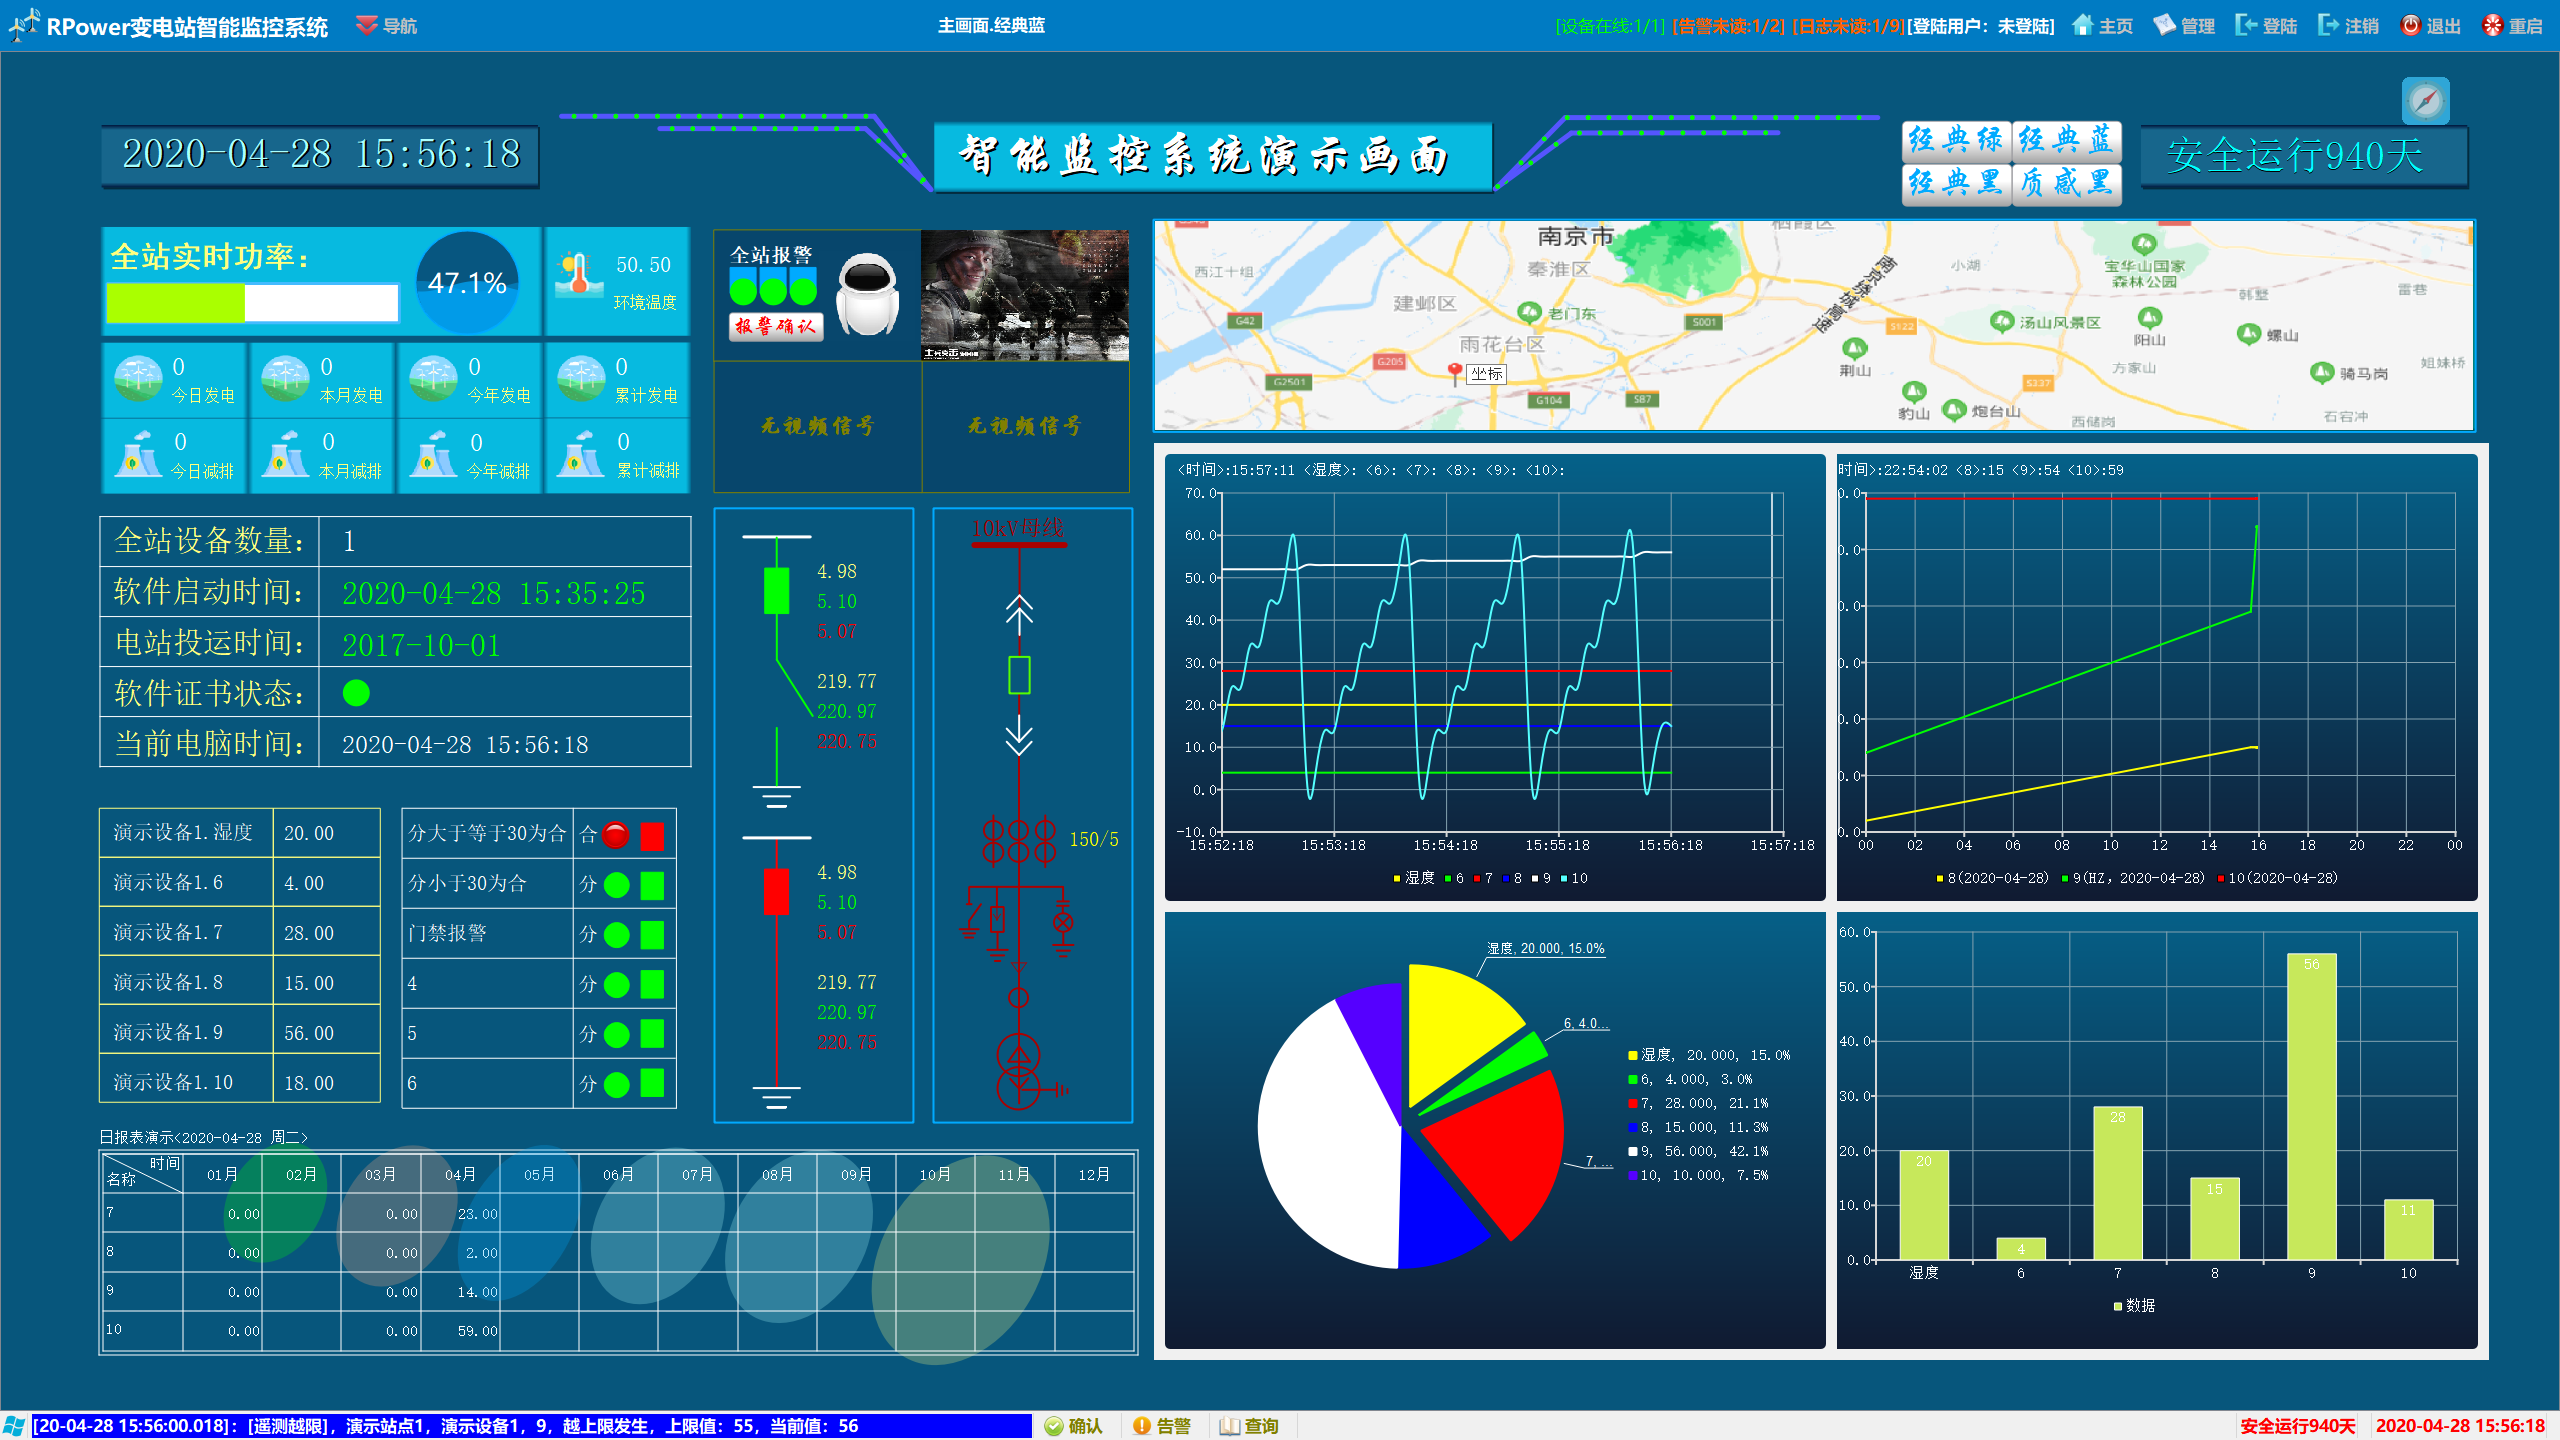2560x1440 pixels.
Task: Click the downward arrow on the 10kV line
Action: coord(1019,736)
